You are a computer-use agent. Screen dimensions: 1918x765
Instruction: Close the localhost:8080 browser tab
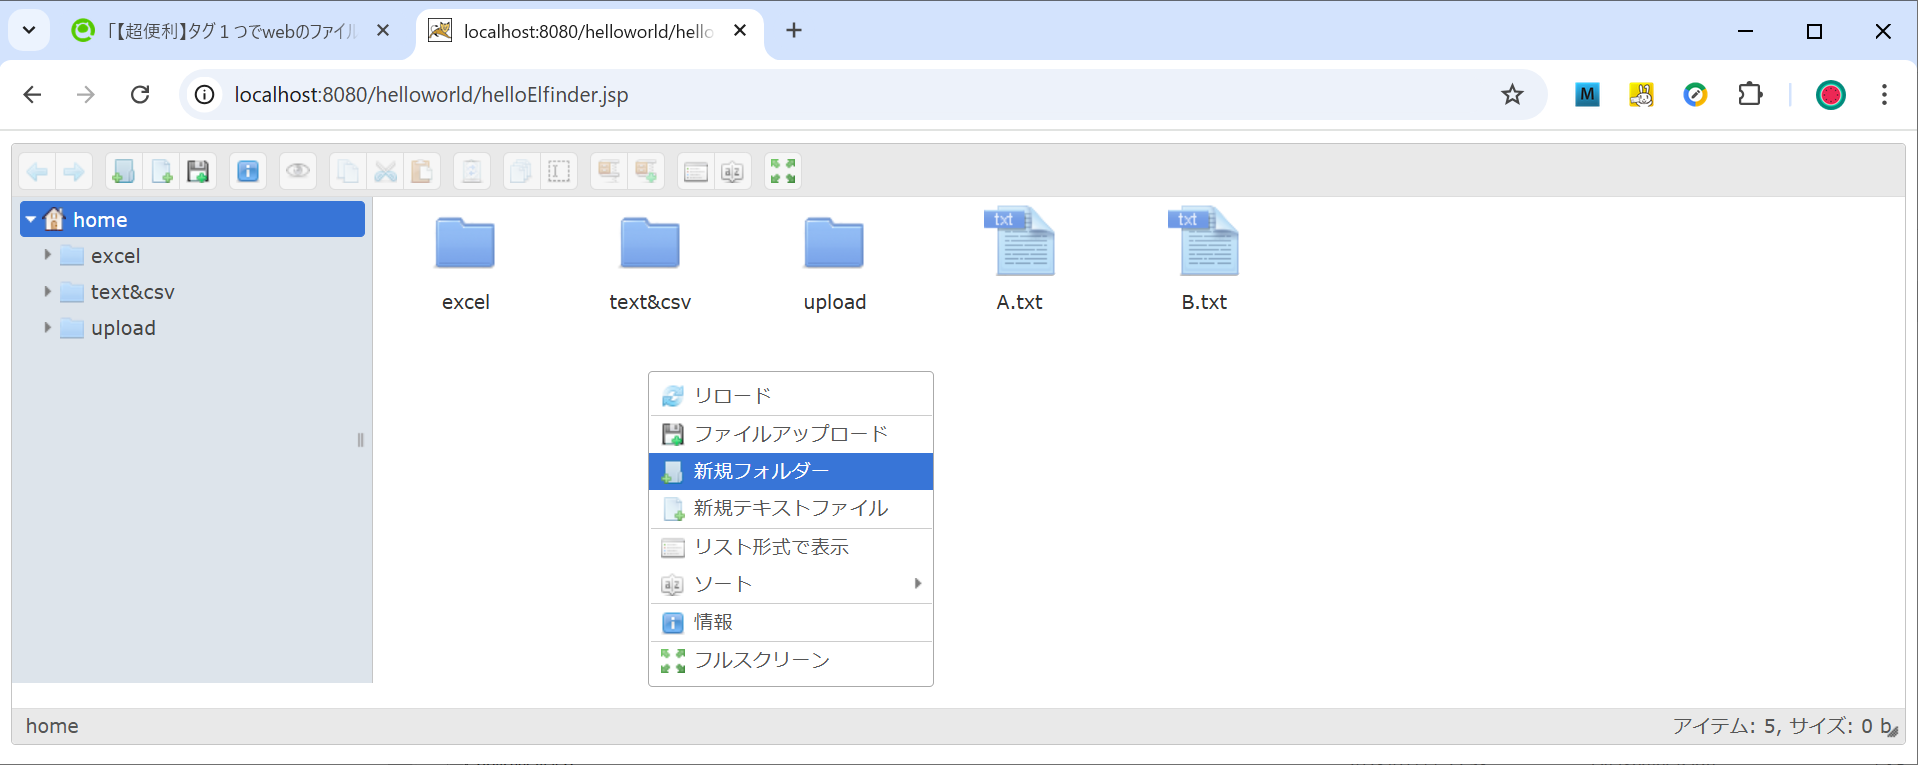pyautogui.click(x=740, y=31)
